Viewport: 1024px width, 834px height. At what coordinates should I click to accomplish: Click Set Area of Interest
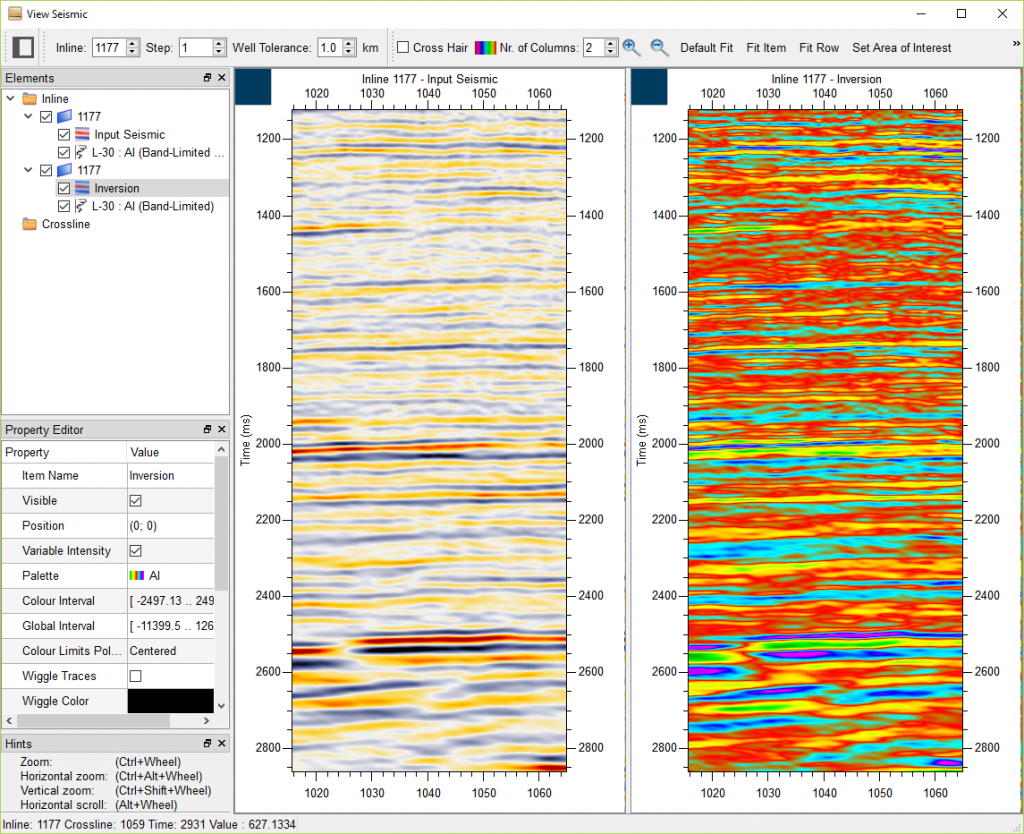click(x=901, y=47)
